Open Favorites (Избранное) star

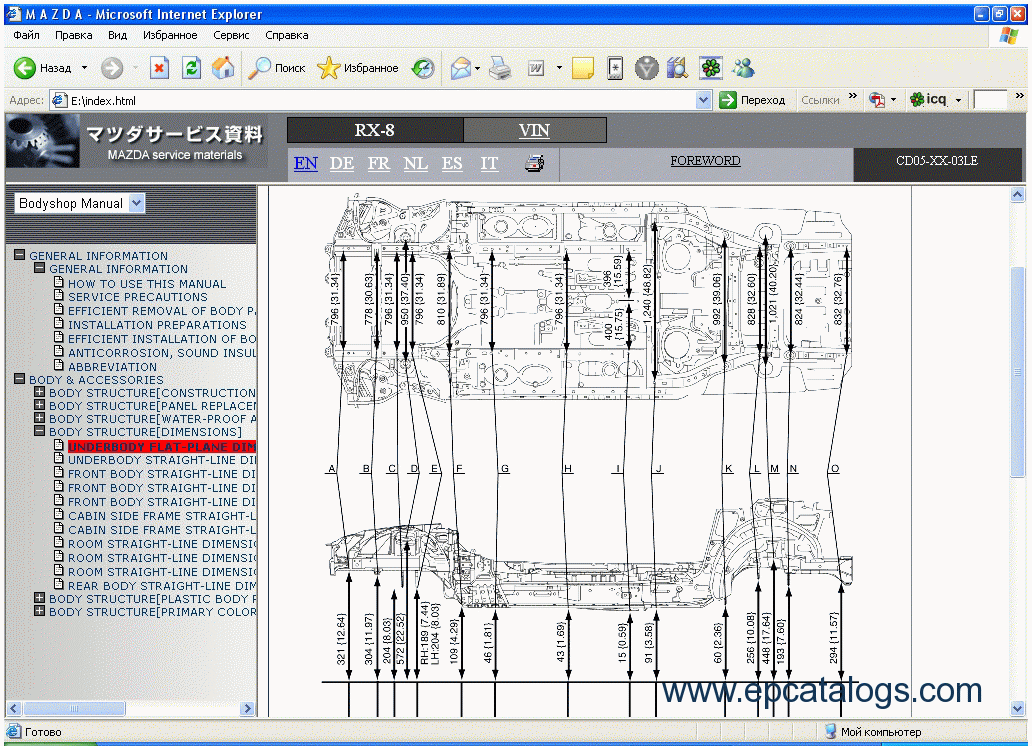[328, 68]
